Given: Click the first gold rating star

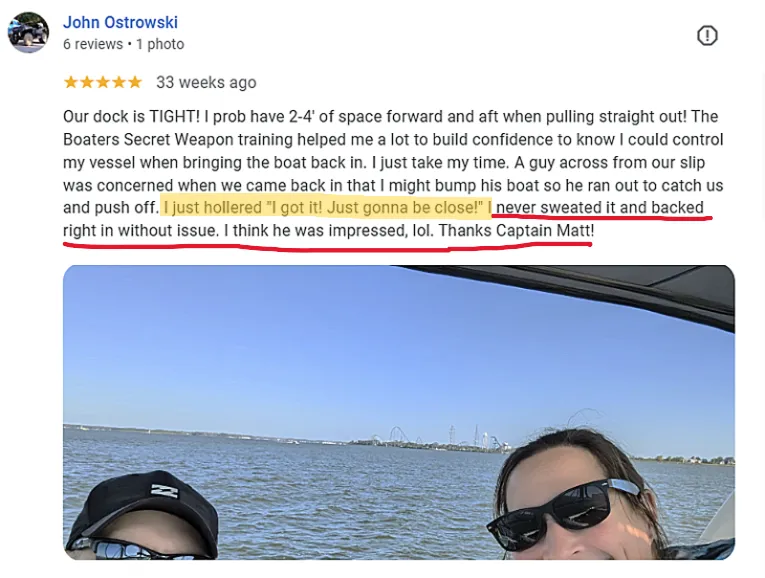Looking at the screenshot, I should pos(71,82).
